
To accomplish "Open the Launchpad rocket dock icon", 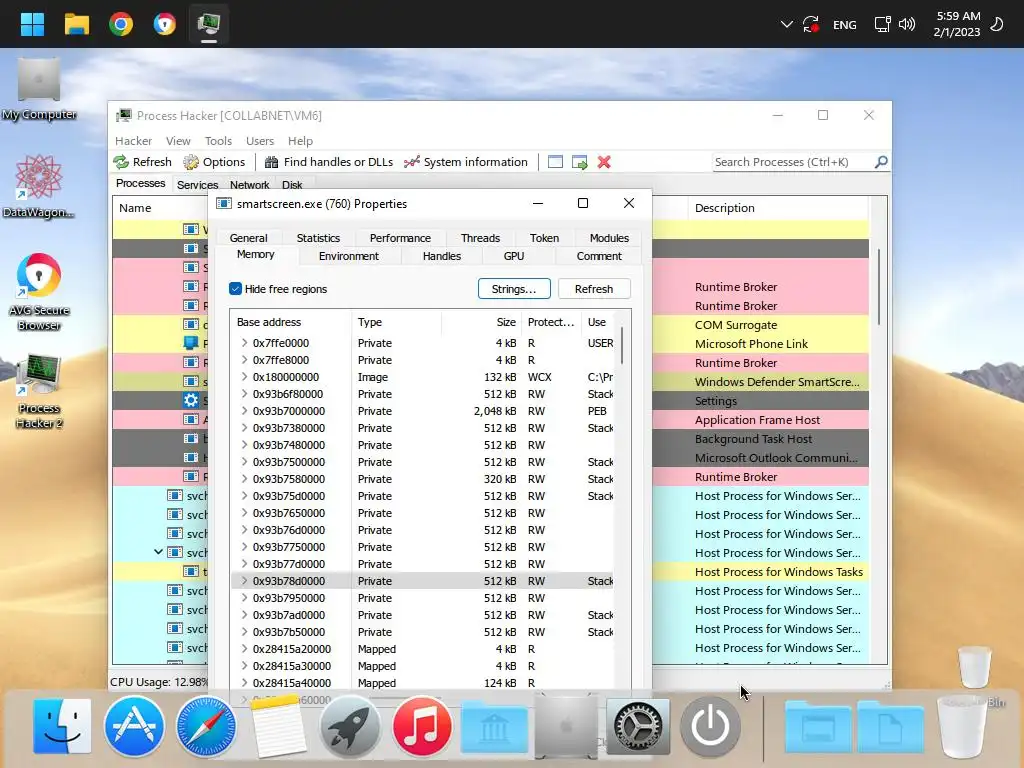I will [x=349, y=726].
